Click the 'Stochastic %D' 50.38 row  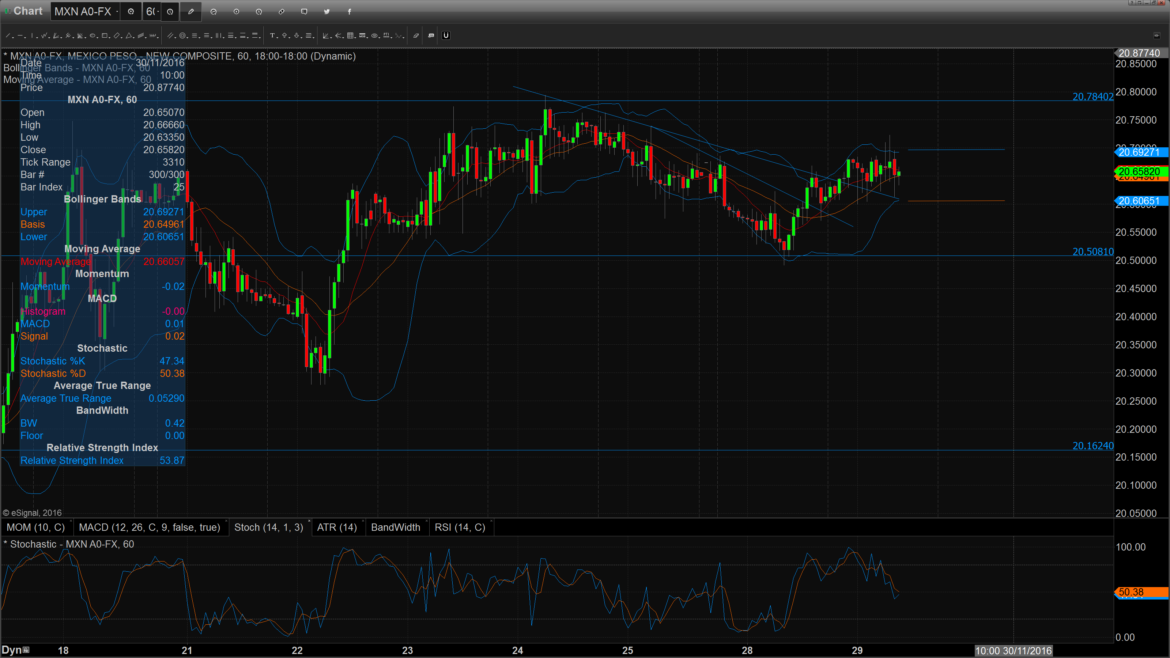click(102, 374)
